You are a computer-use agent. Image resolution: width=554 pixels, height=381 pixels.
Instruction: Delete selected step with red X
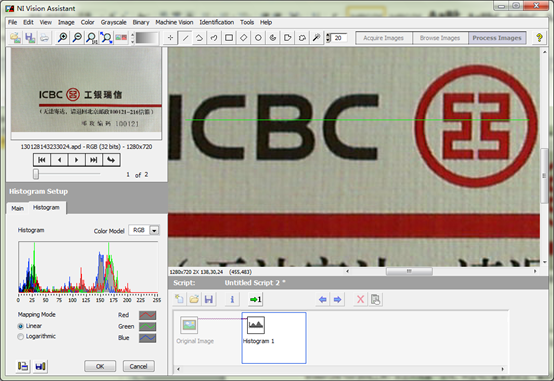click(x=360, y=300)
